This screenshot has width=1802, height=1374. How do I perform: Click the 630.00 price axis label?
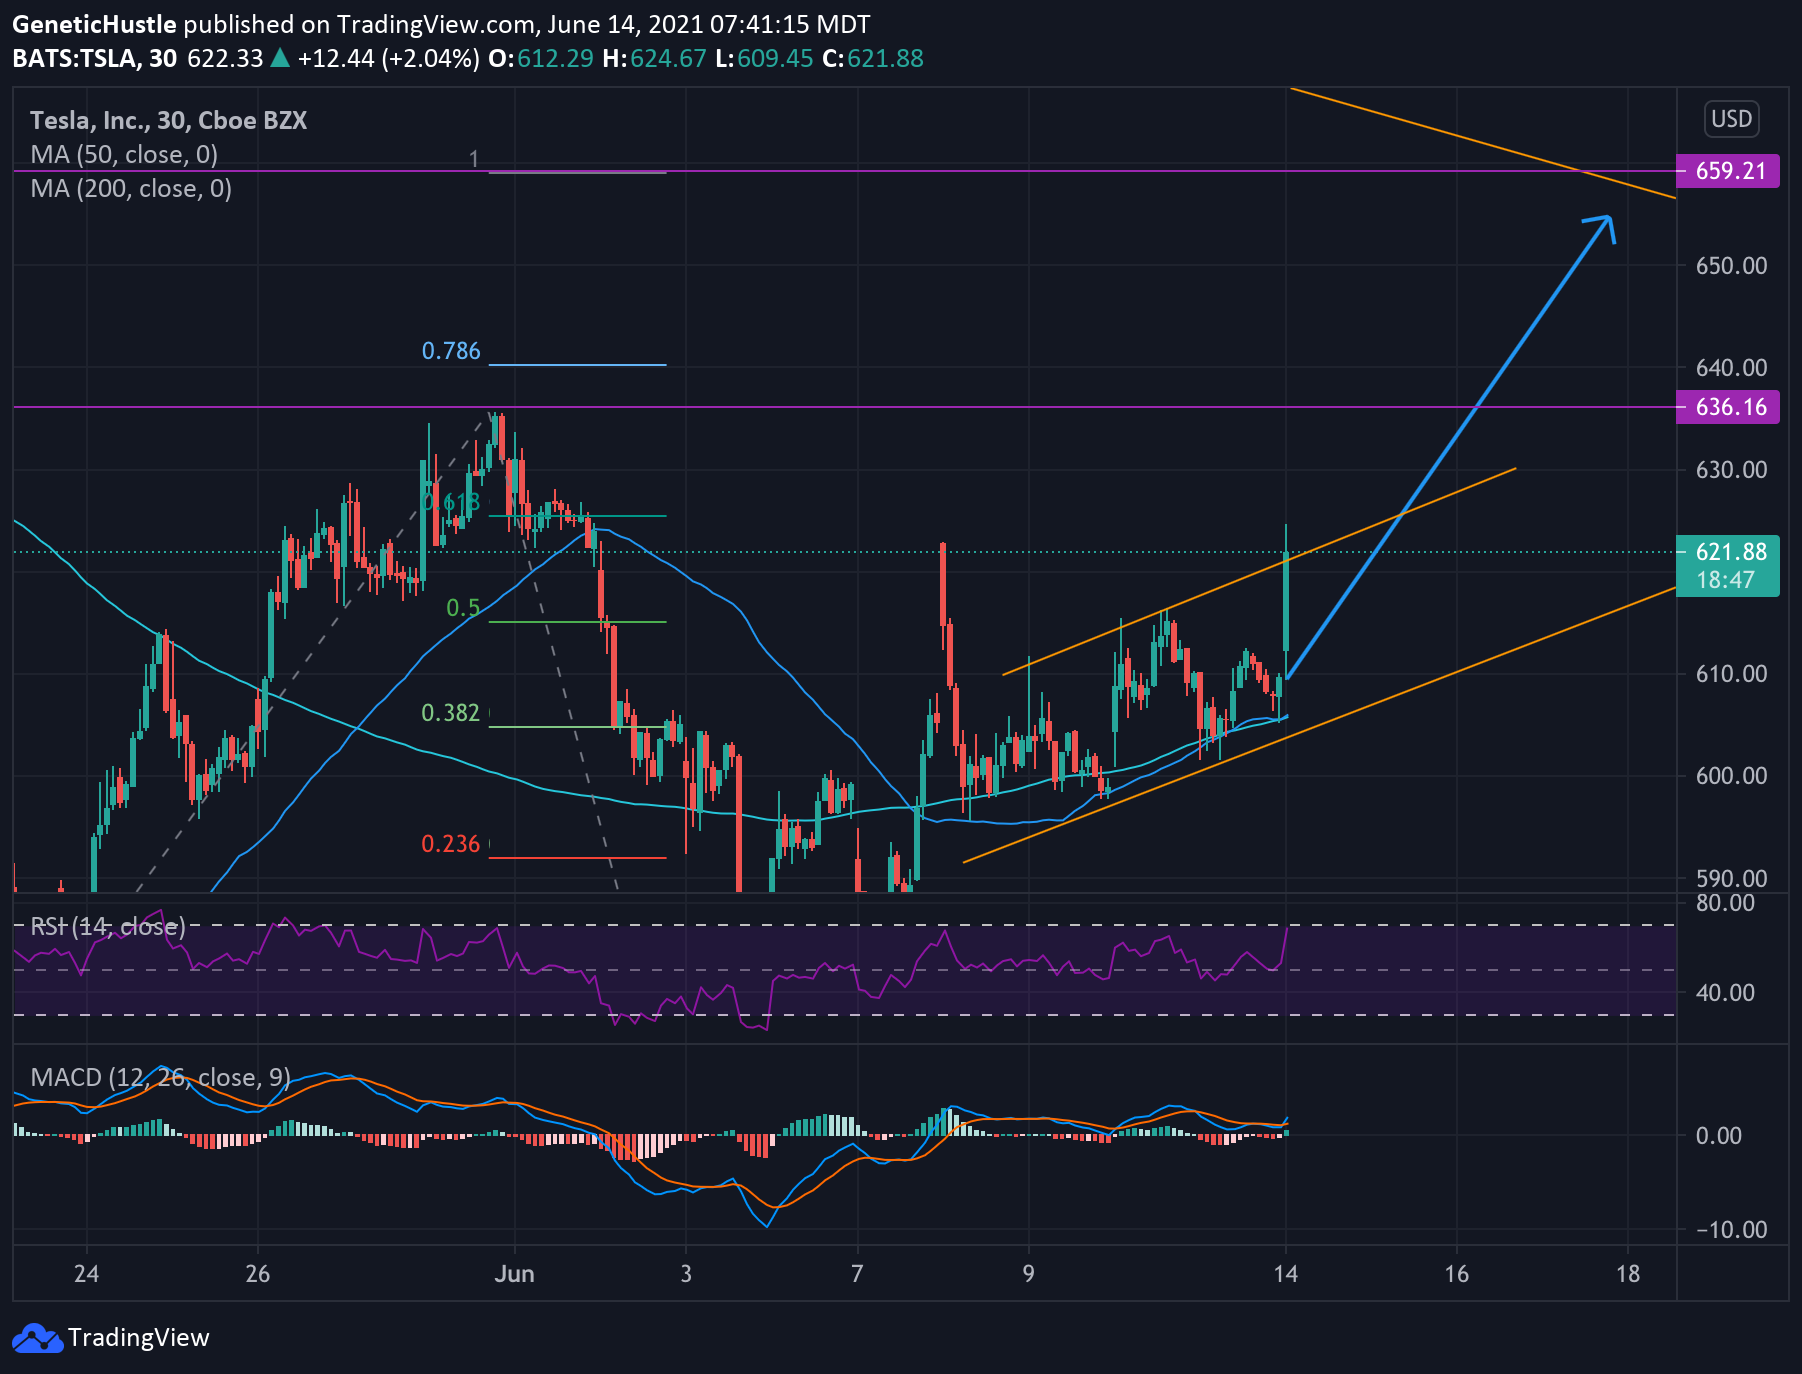click(1731, 470)
